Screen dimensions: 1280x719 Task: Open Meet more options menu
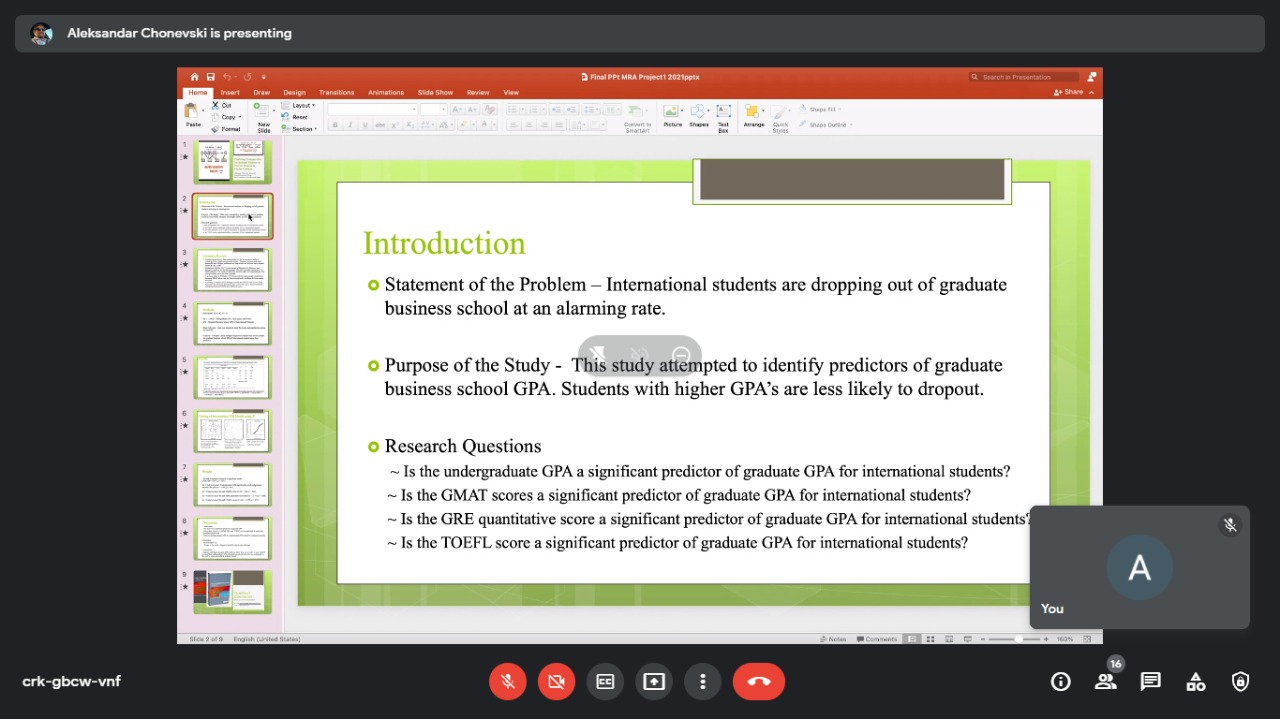pyautogui.click(x=702, y=682)
